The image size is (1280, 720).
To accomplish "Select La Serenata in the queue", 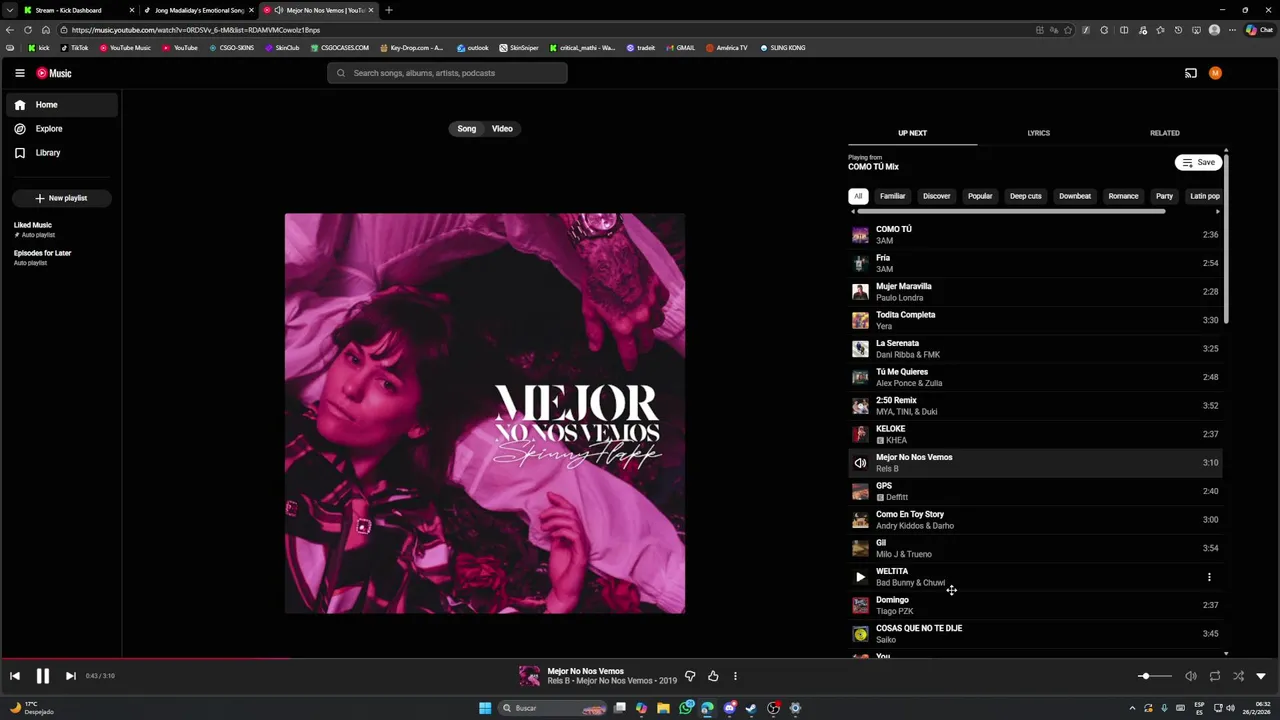I will coord(1035,349).
